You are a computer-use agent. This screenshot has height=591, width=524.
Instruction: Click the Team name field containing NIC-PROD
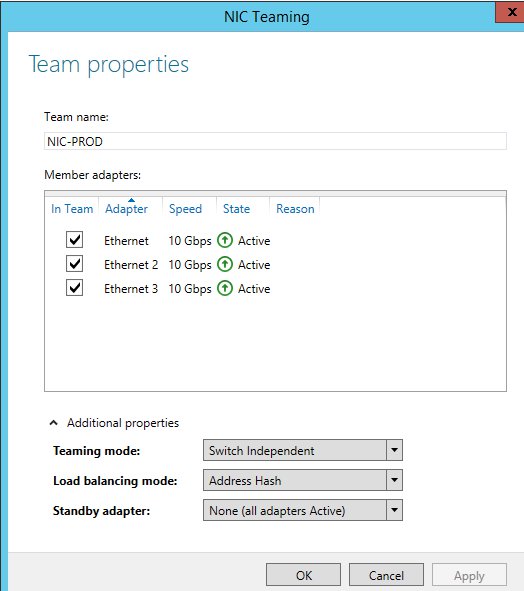275,141
